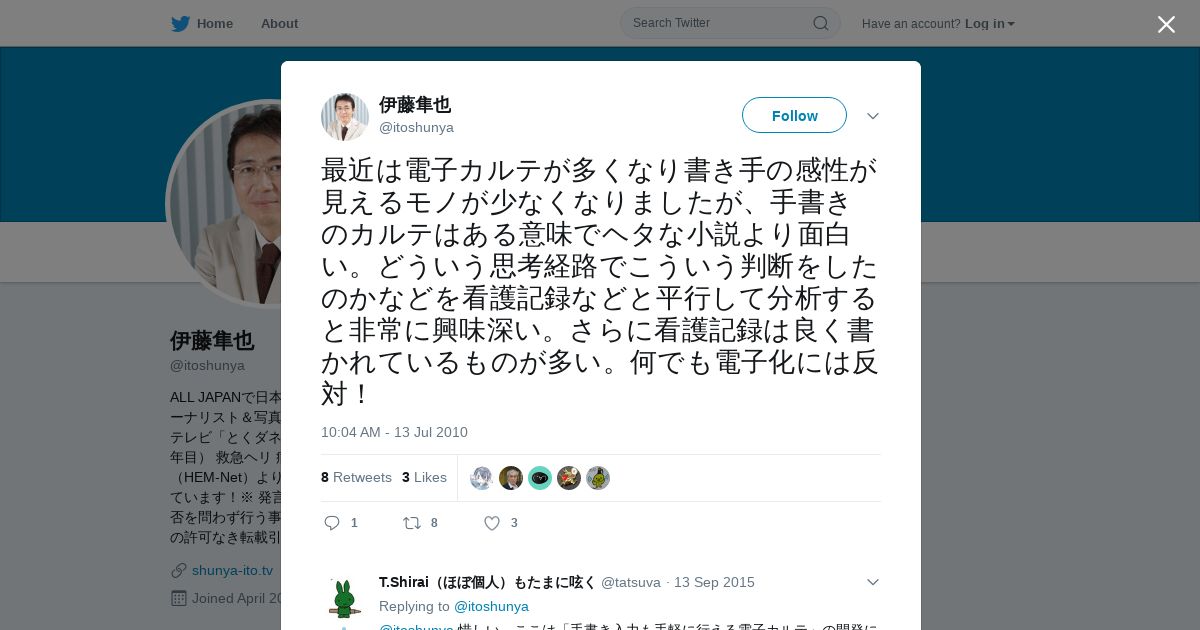
Task: Close the tweet overlay with the X icon
Action: (x=1166, y=24)
